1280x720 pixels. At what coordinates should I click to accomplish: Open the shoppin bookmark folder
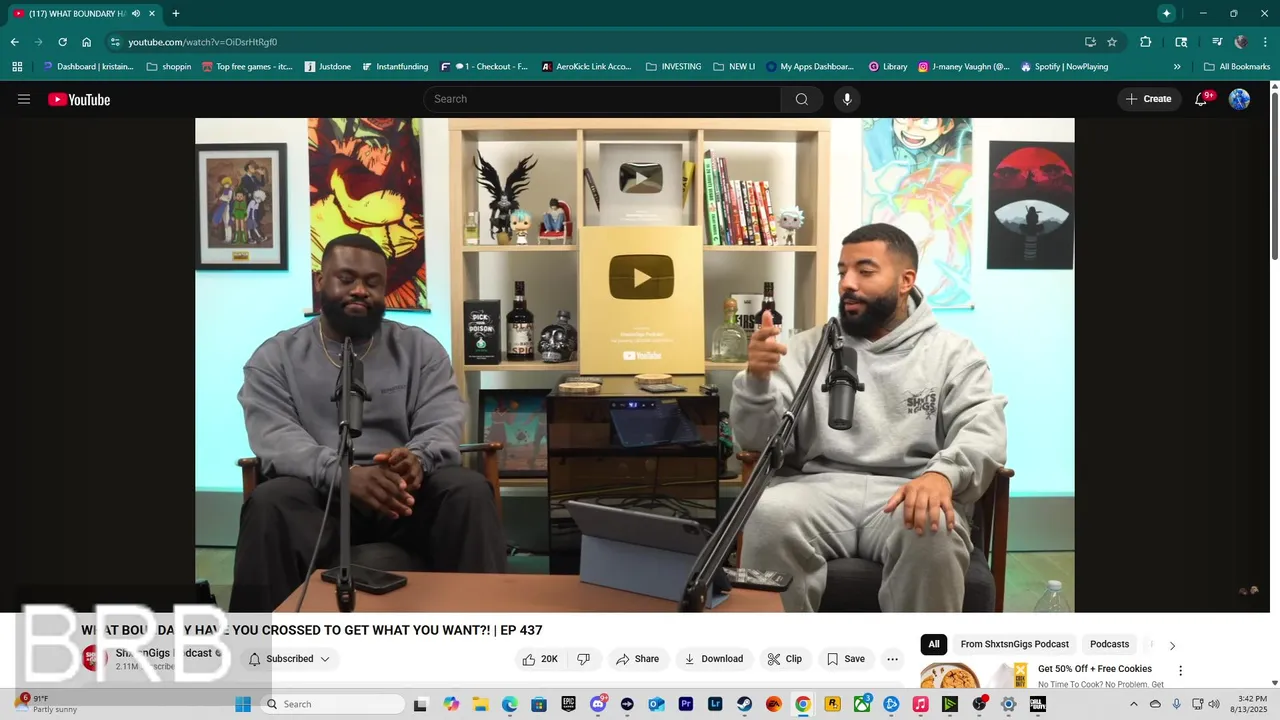pos(168,67)
